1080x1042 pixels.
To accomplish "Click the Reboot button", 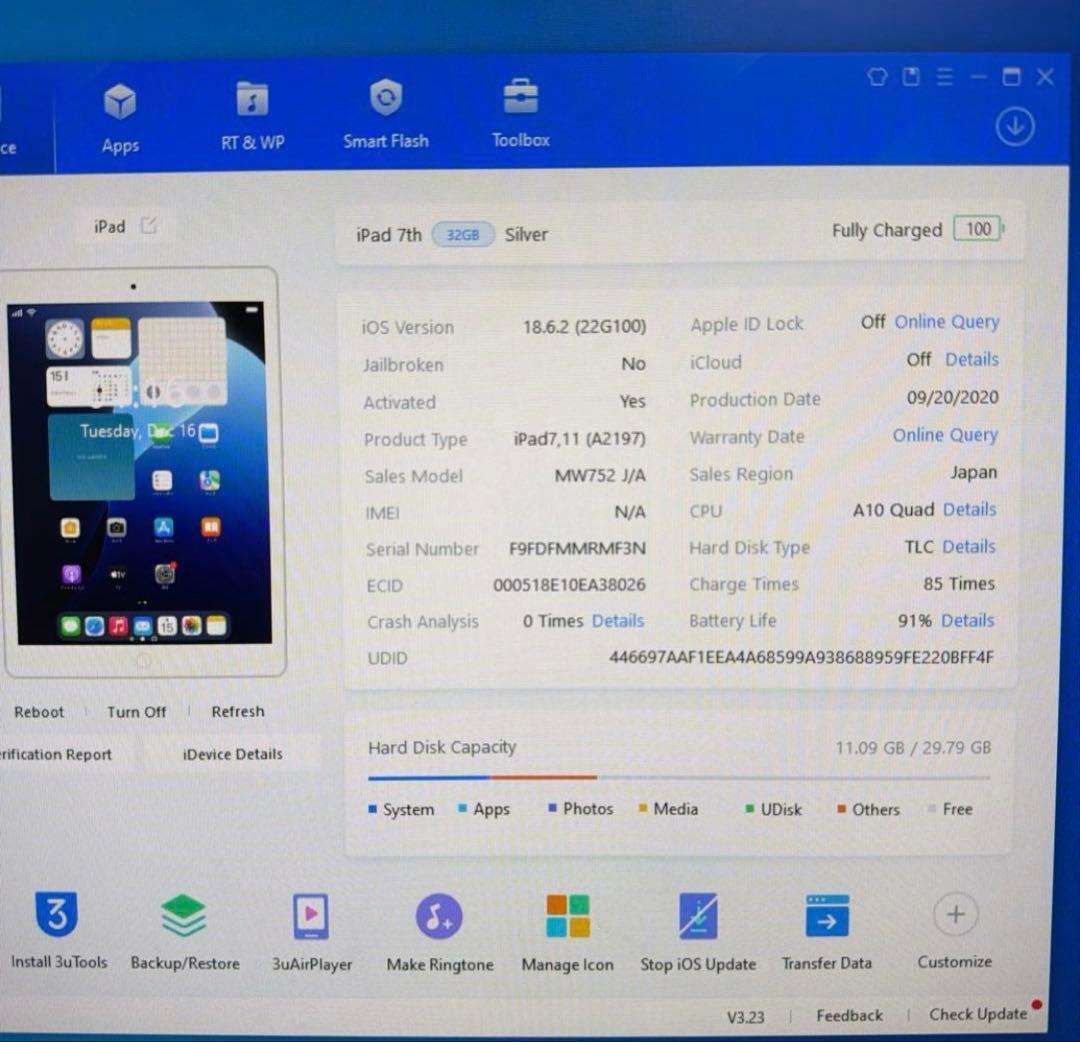I will coord(39,711).
